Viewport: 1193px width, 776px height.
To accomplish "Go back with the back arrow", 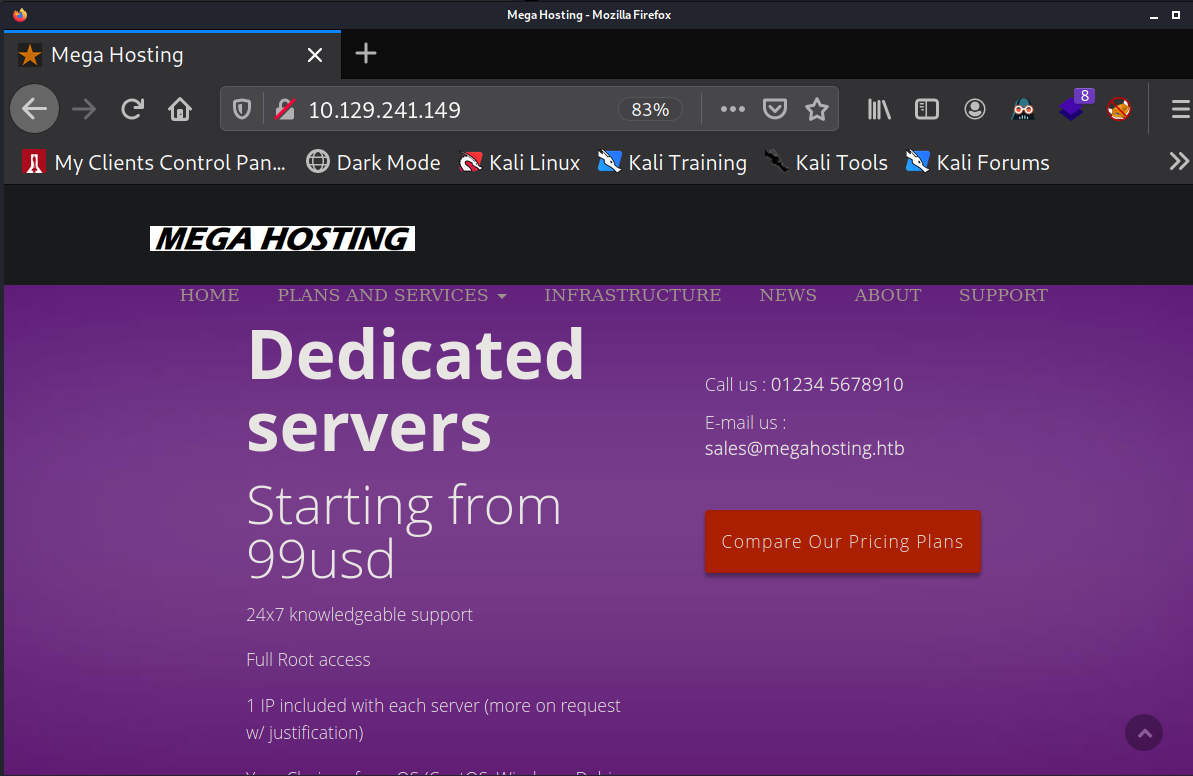I will point(34,109).
